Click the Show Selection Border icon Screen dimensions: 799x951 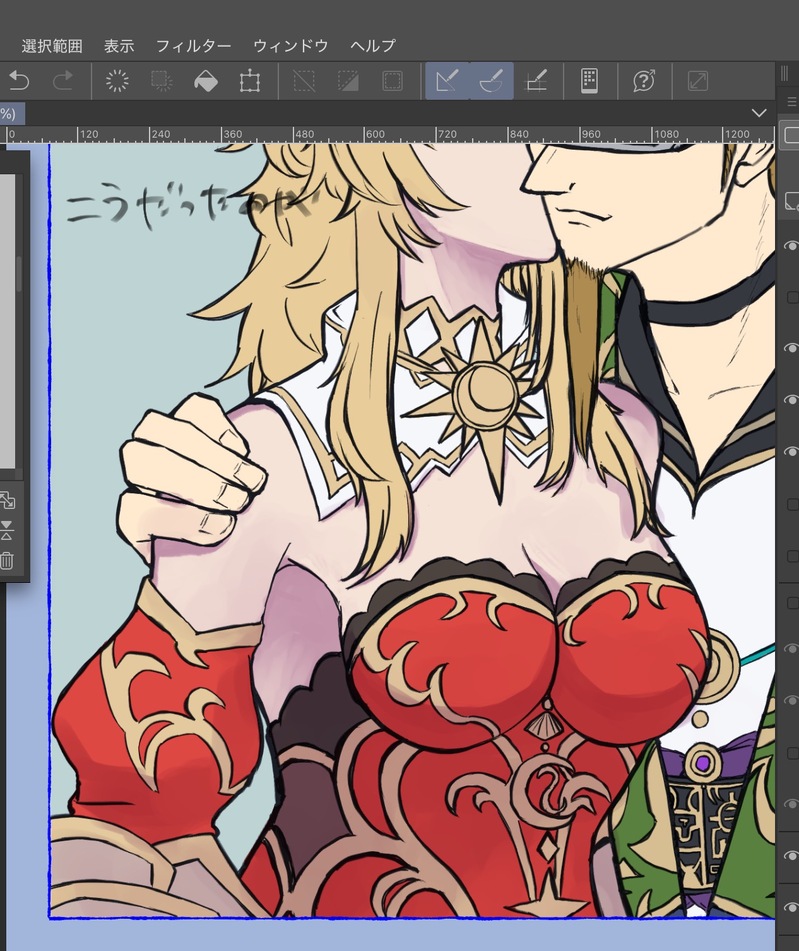click(x=393, y=81)
